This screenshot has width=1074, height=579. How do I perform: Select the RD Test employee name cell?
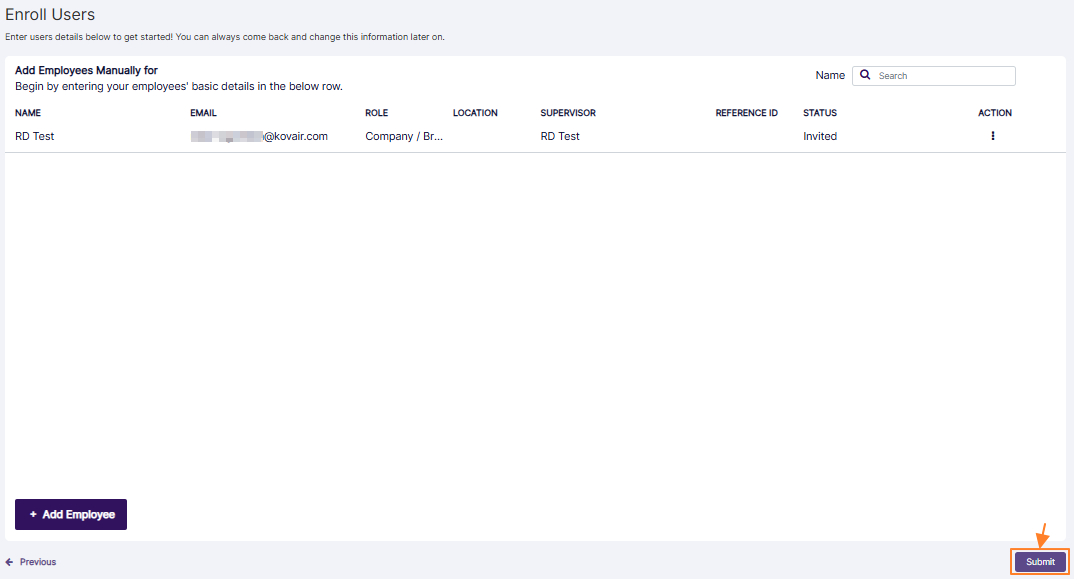click(35, 136)
